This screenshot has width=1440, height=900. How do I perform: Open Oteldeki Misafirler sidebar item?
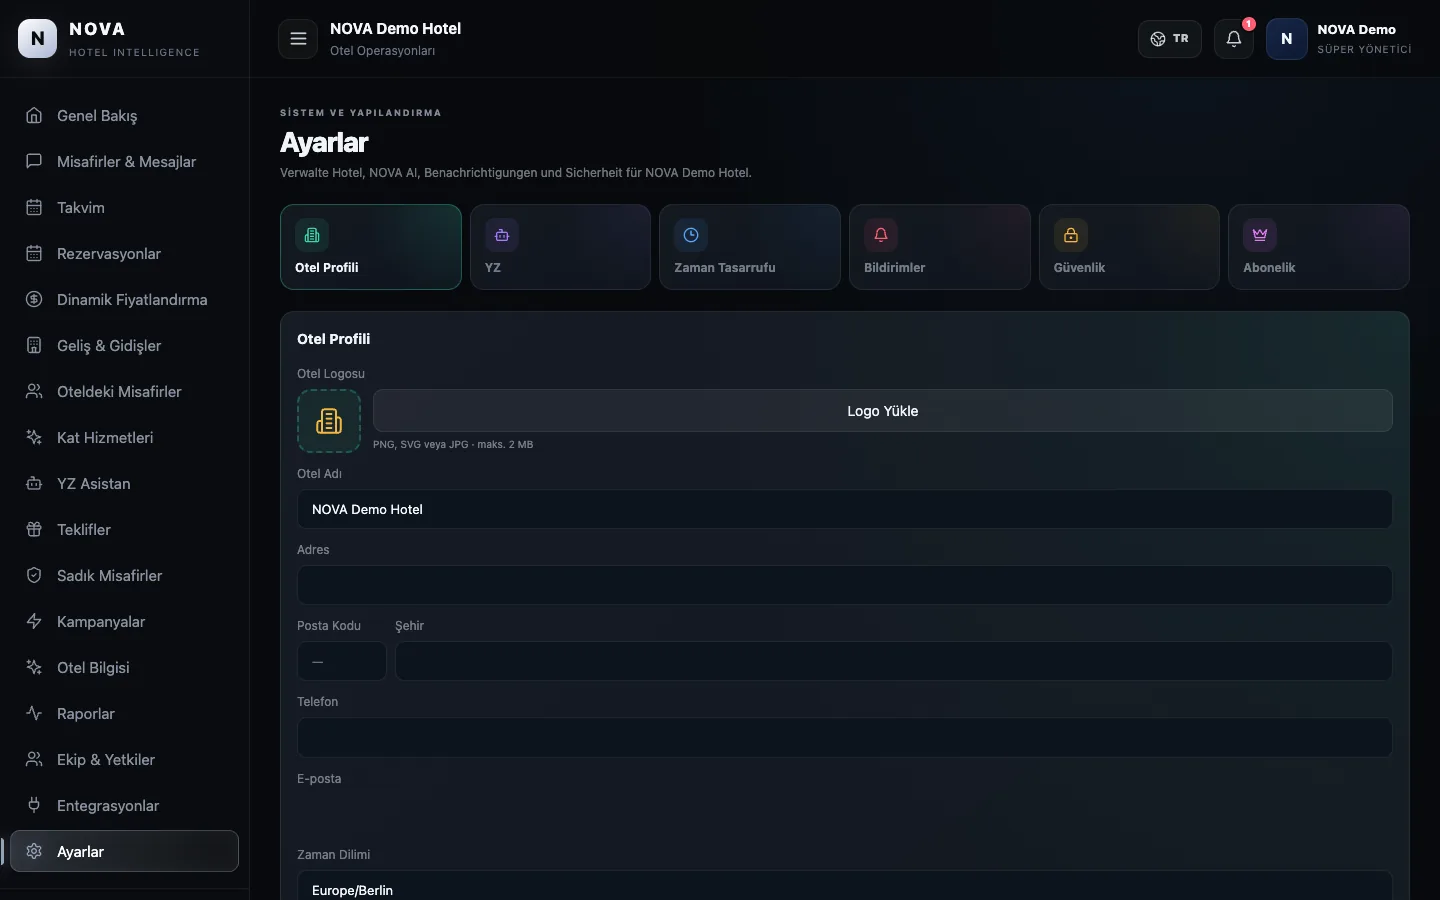(x=124, y=391)
